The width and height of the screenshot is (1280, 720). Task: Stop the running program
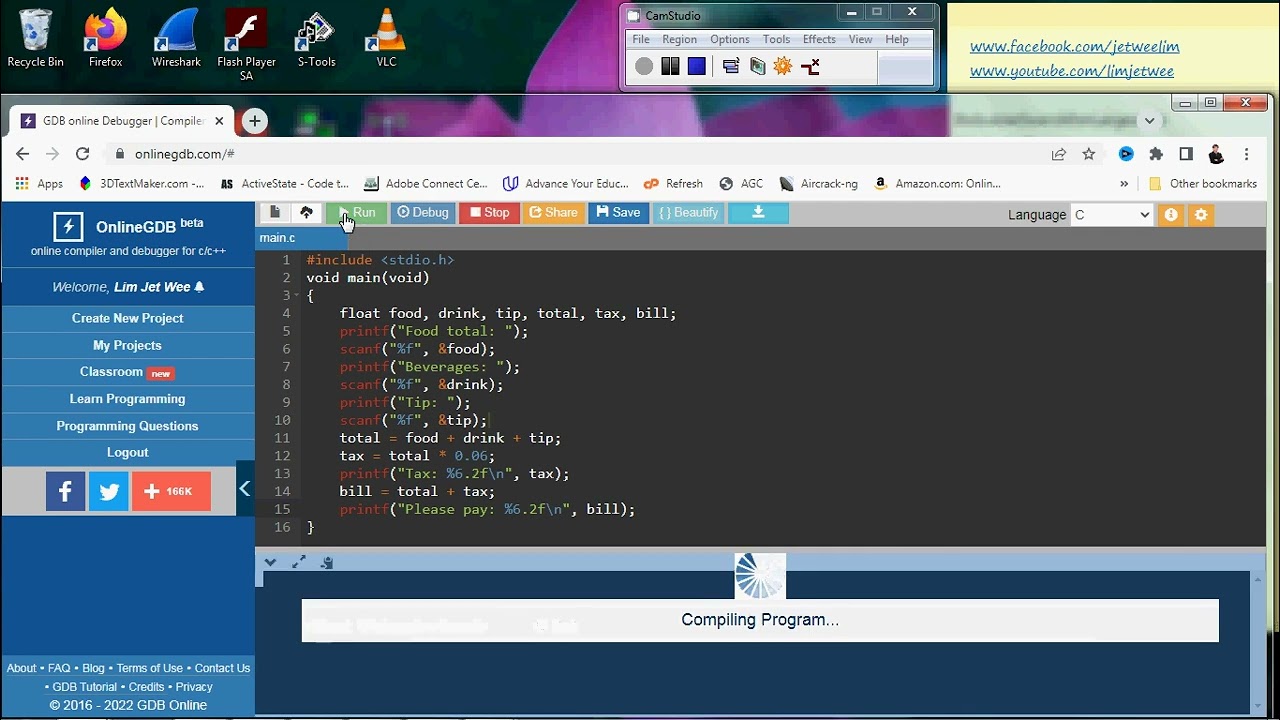tap(490, 212)
